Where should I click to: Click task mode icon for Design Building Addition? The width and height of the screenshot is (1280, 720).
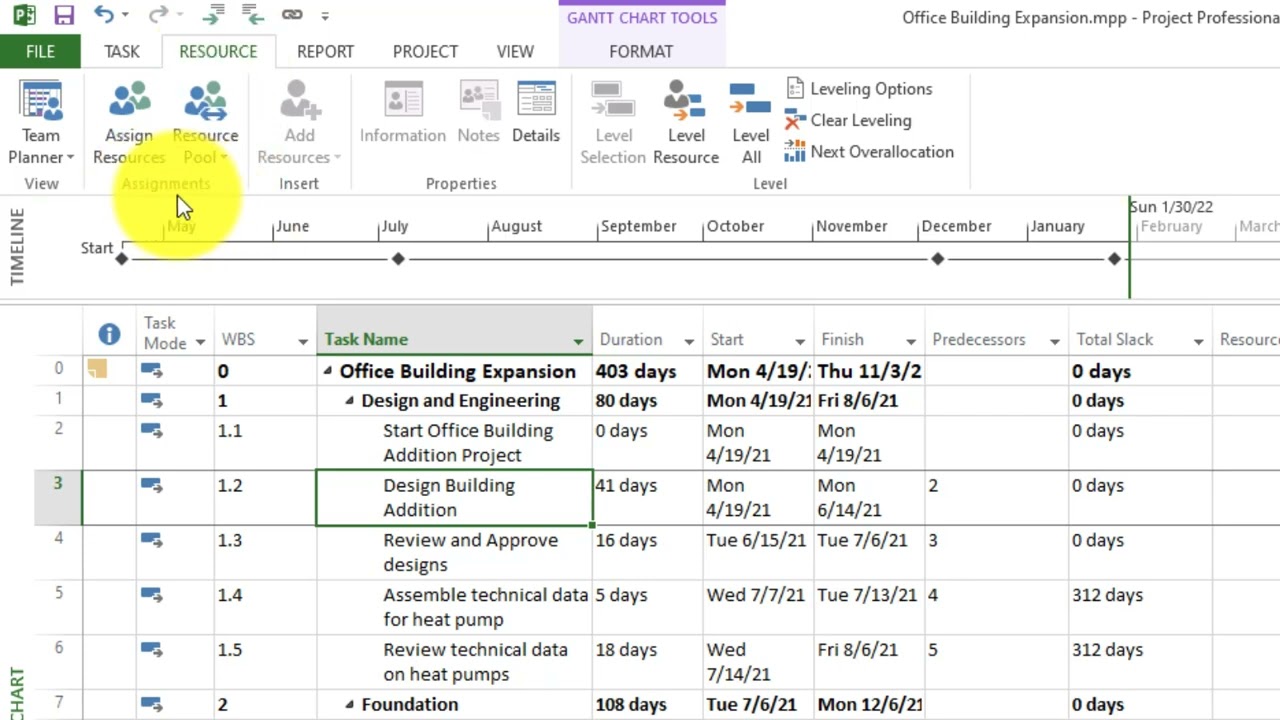[151, 485]
